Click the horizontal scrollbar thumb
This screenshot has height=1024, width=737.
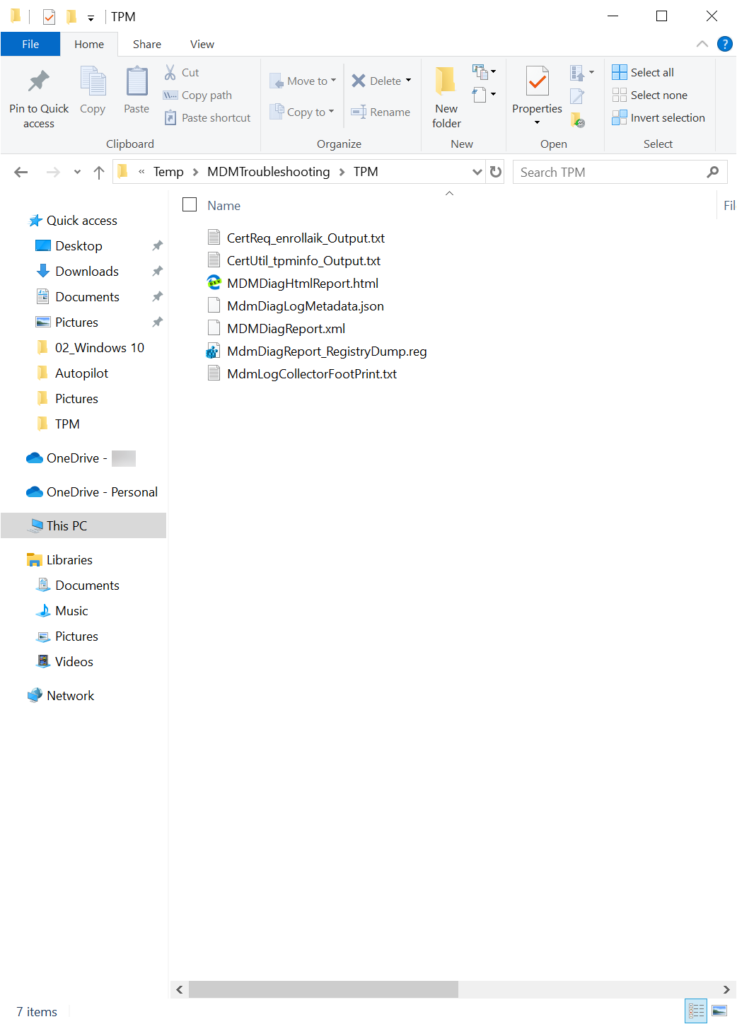click(x=323, y=989)
